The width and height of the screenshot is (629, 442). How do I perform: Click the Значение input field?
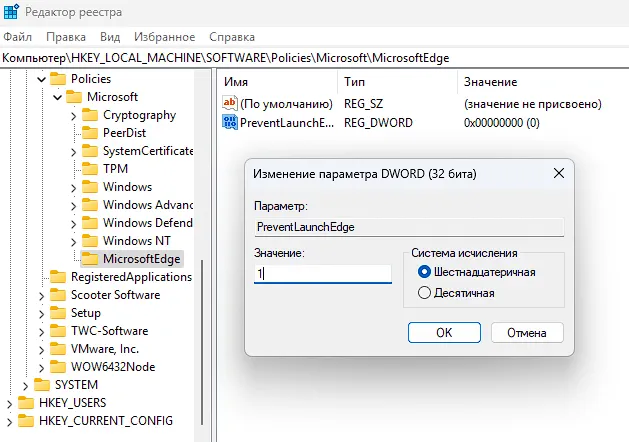pos(323,274)
